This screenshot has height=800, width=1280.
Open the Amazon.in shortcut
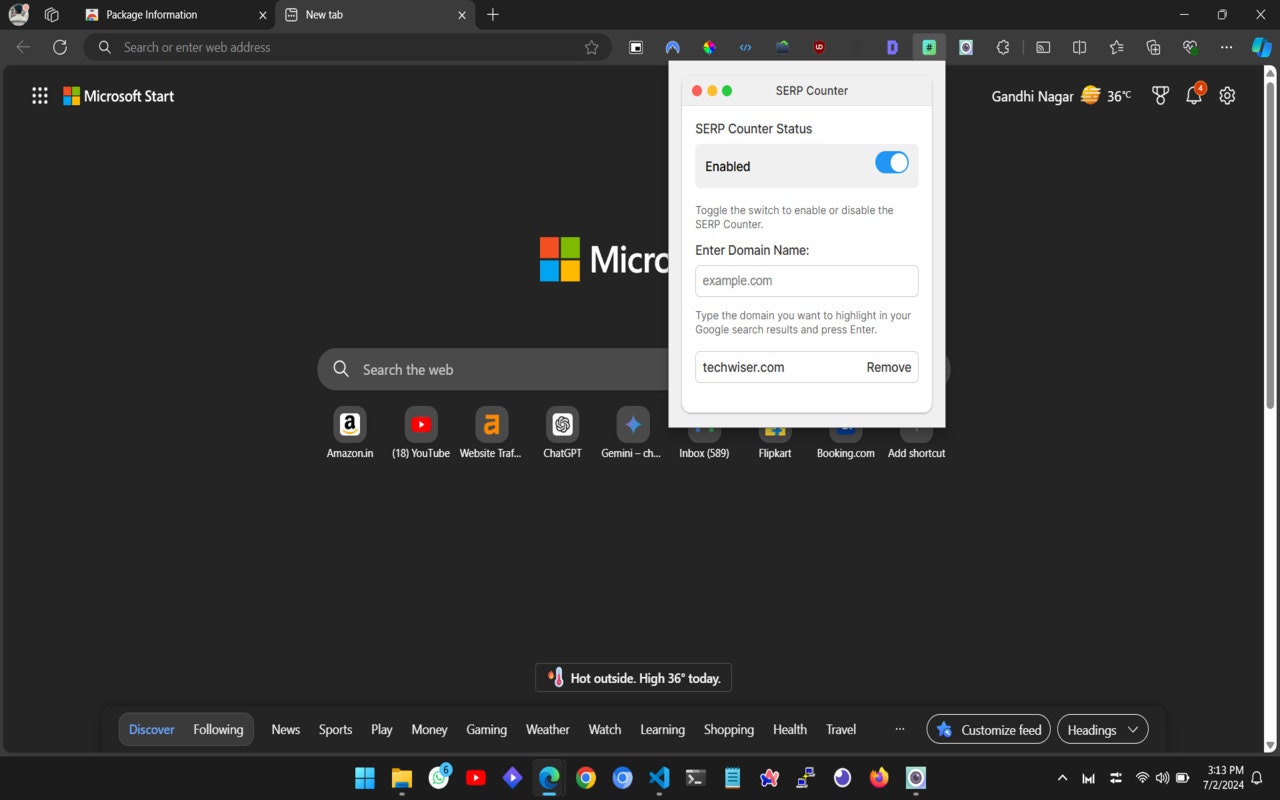pos(350,432)
